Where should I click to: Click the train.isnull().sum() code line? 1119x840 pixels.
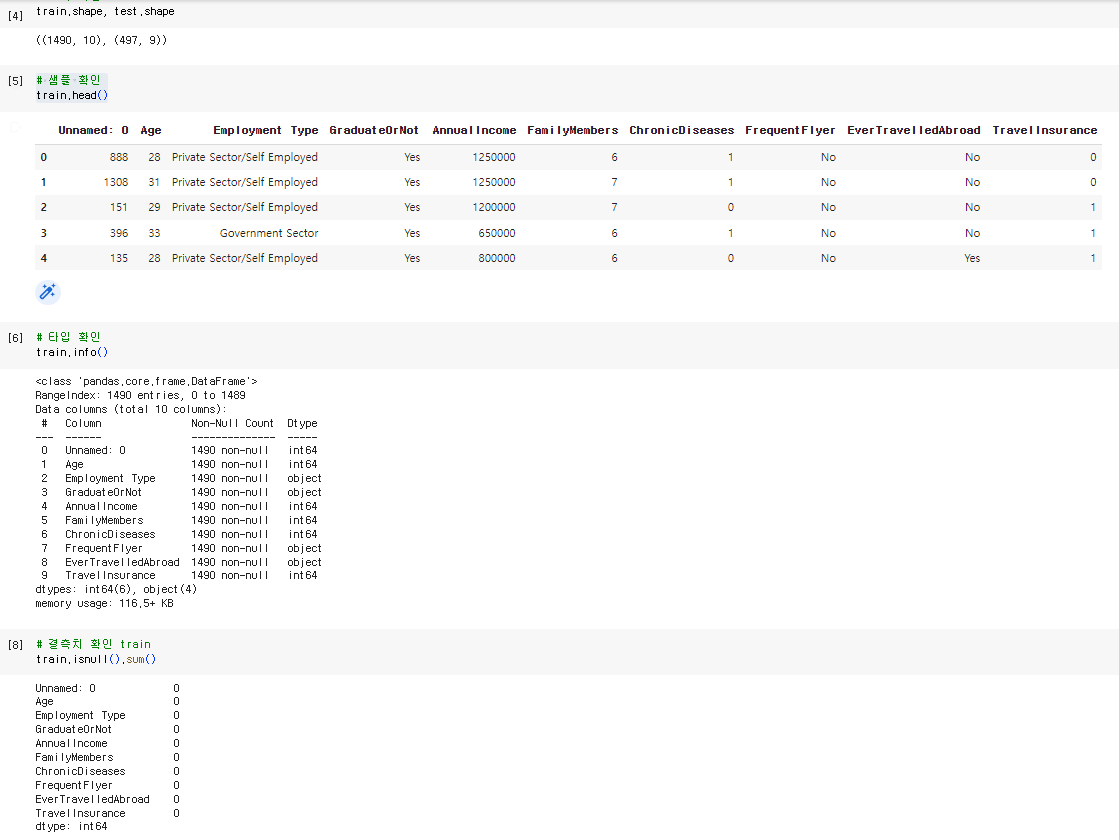pos(96,659)
